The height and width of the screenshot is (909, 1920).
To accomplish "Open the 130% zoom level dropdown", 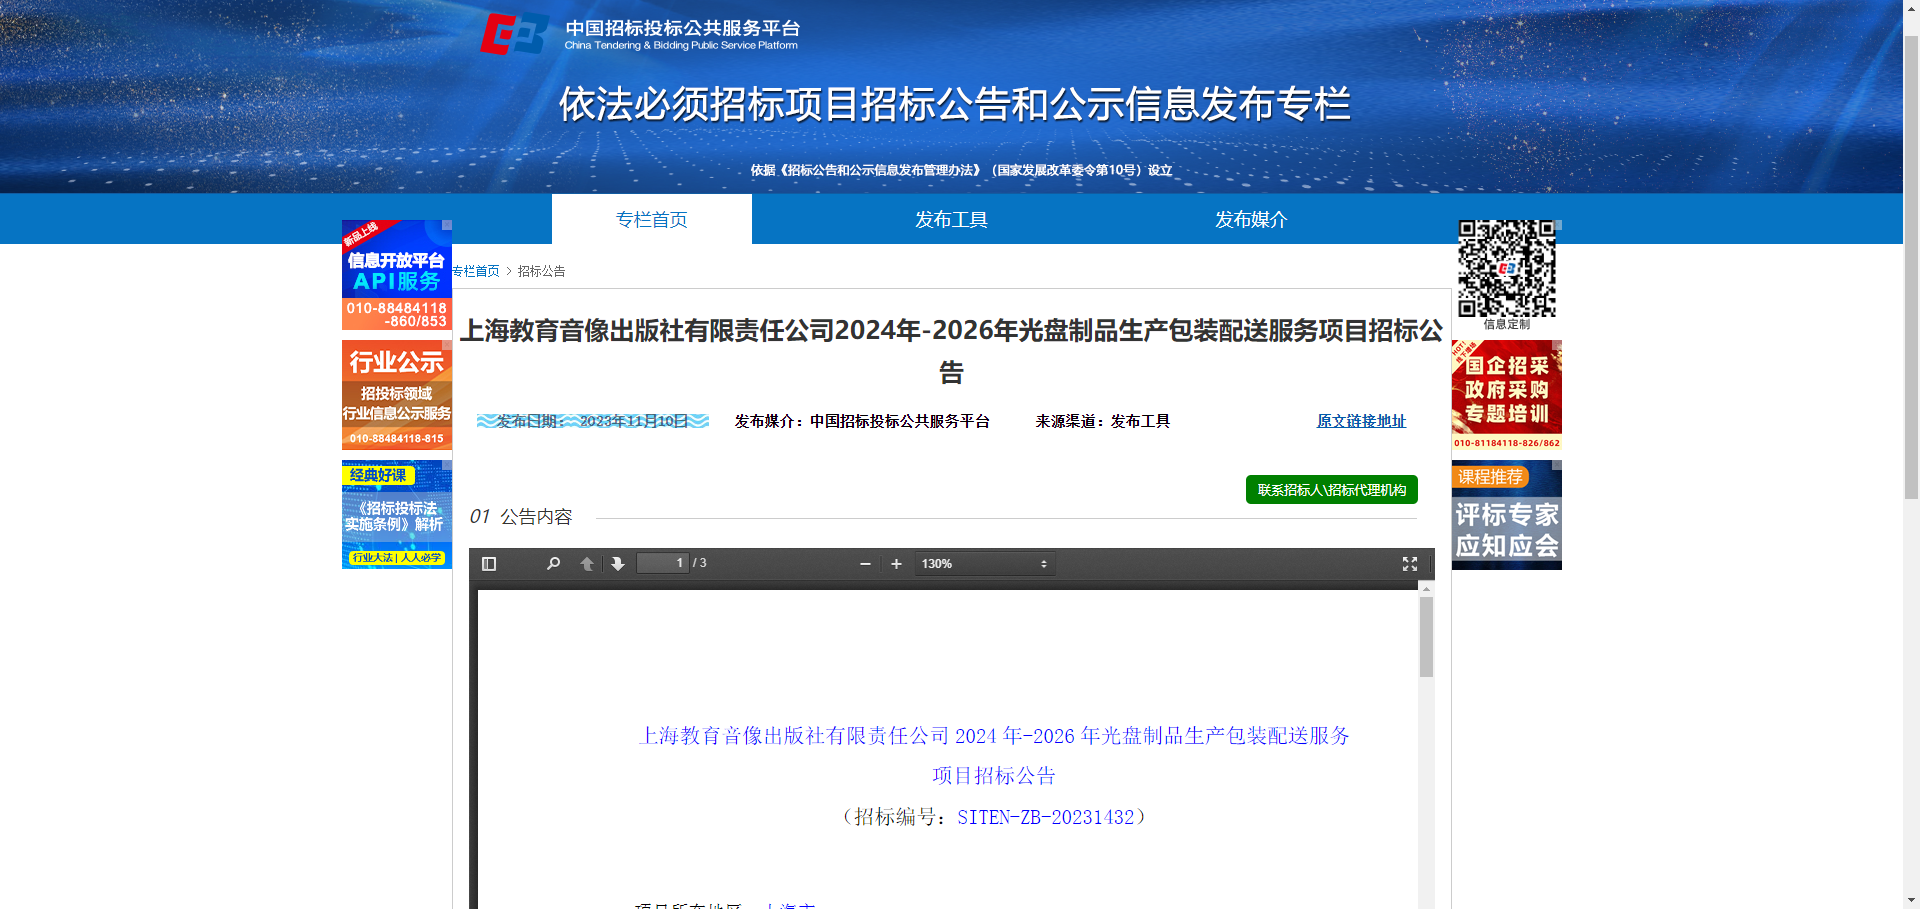I will coord(984,564).
